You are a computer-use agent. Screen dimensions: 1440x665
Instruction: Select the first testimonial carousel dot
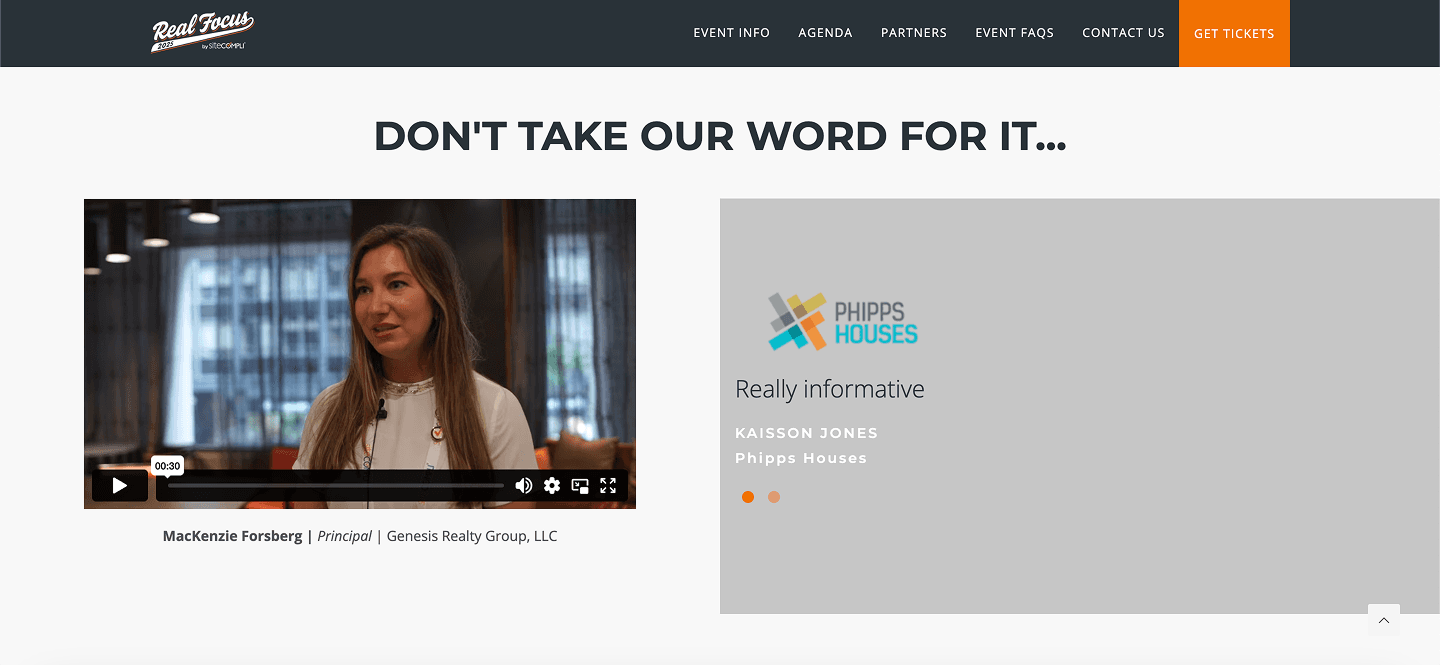(748, 497)
